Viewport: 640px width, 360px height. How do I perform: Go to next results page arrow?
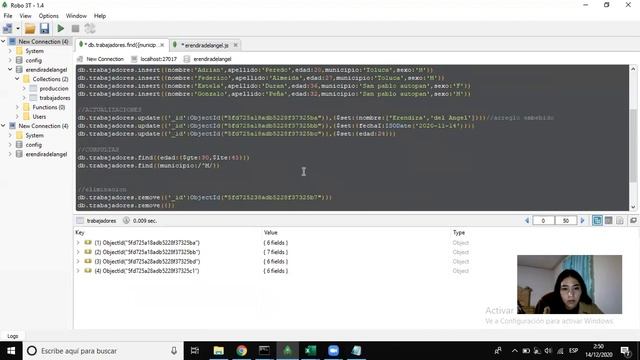click(582, 220)
